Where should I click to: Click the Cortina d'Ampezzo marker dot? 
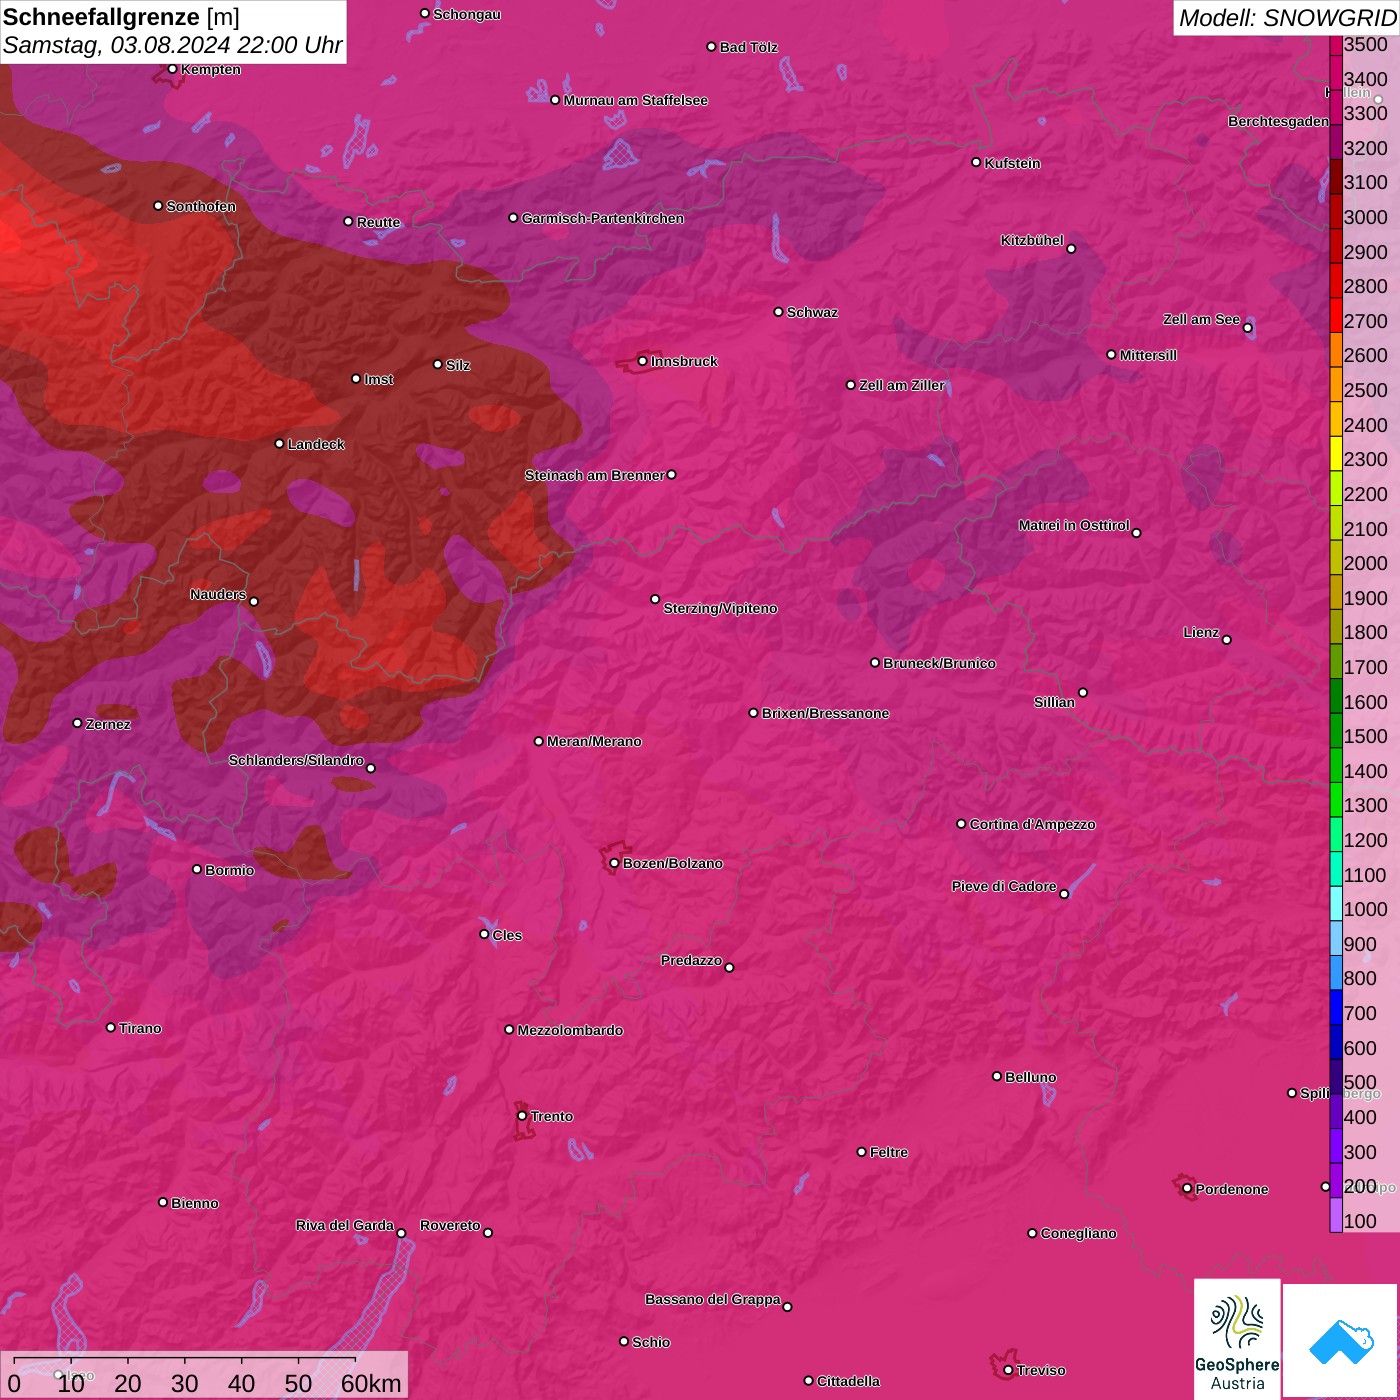point(961,824)
